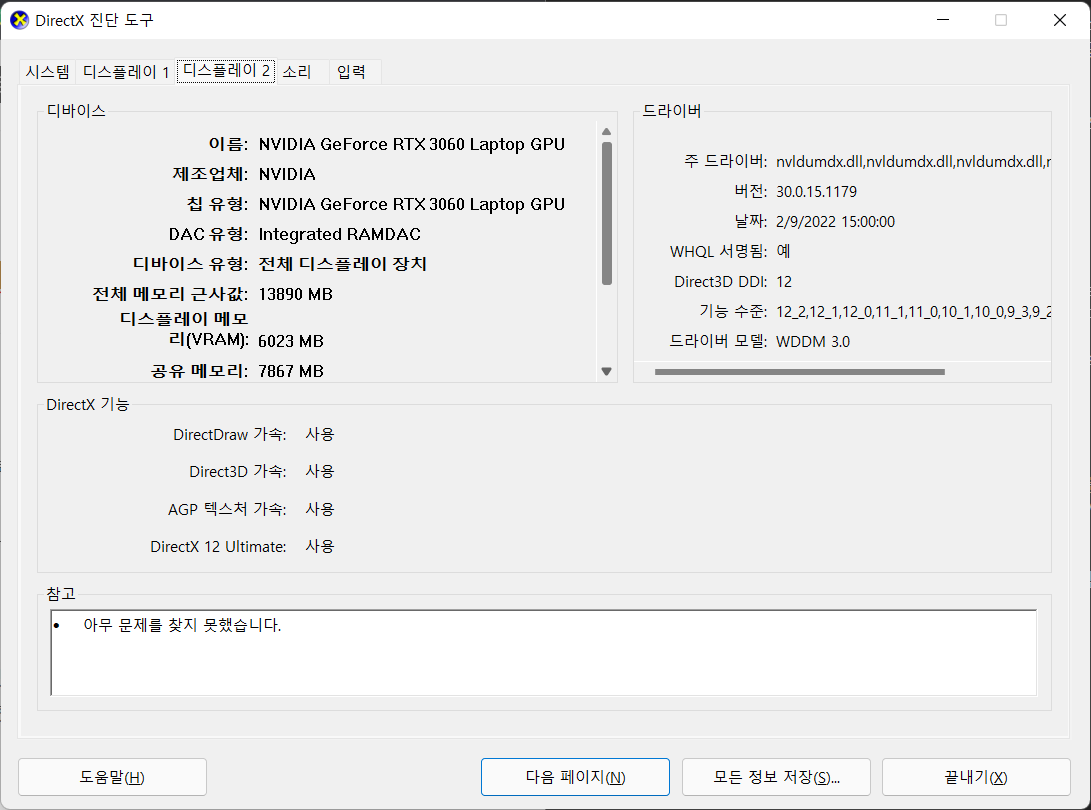The height and width of the screenshot is (810, 1091).
Task: Click the nvldumdx.dll main driver value
Action: tap(913, 161)
